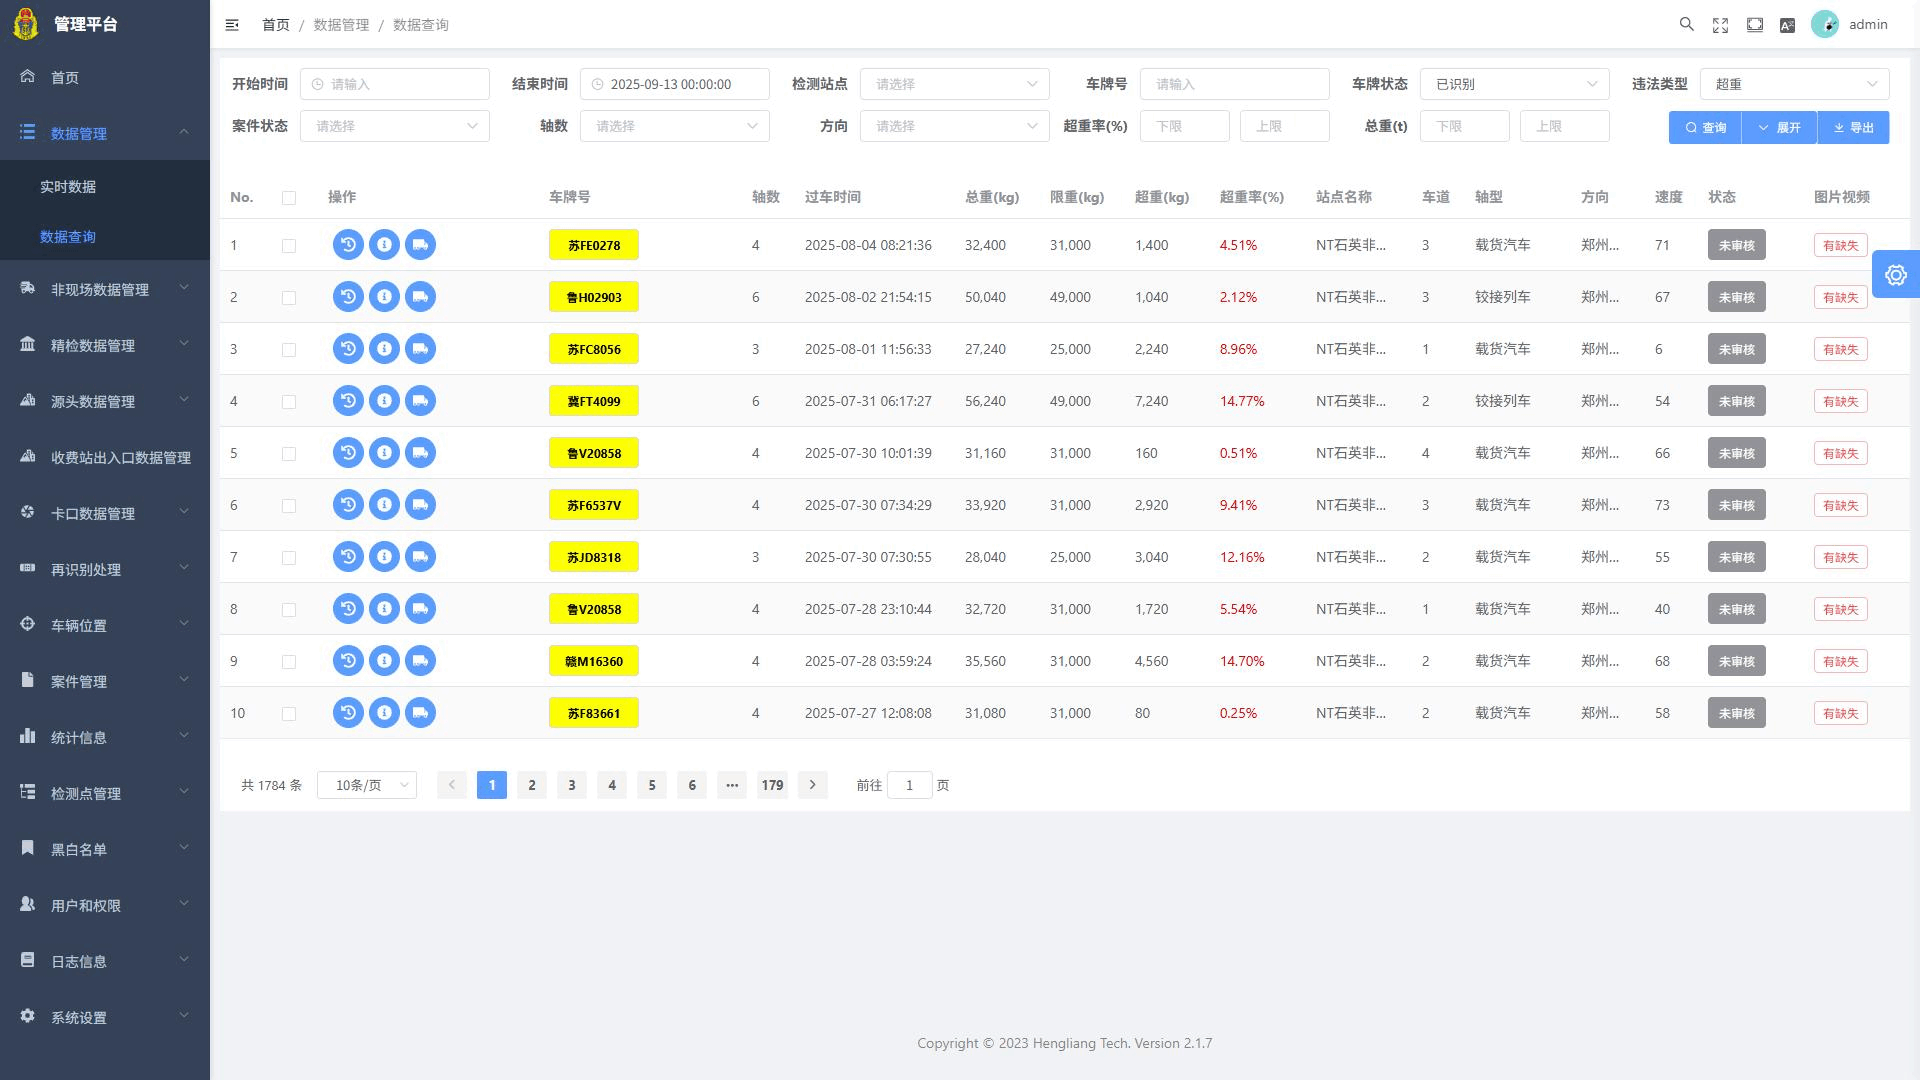Image resolution: width=1920 pixels, height=1080 pixels.
Task: Select the header checkbox to choose all rows
Action: (290, 198)
